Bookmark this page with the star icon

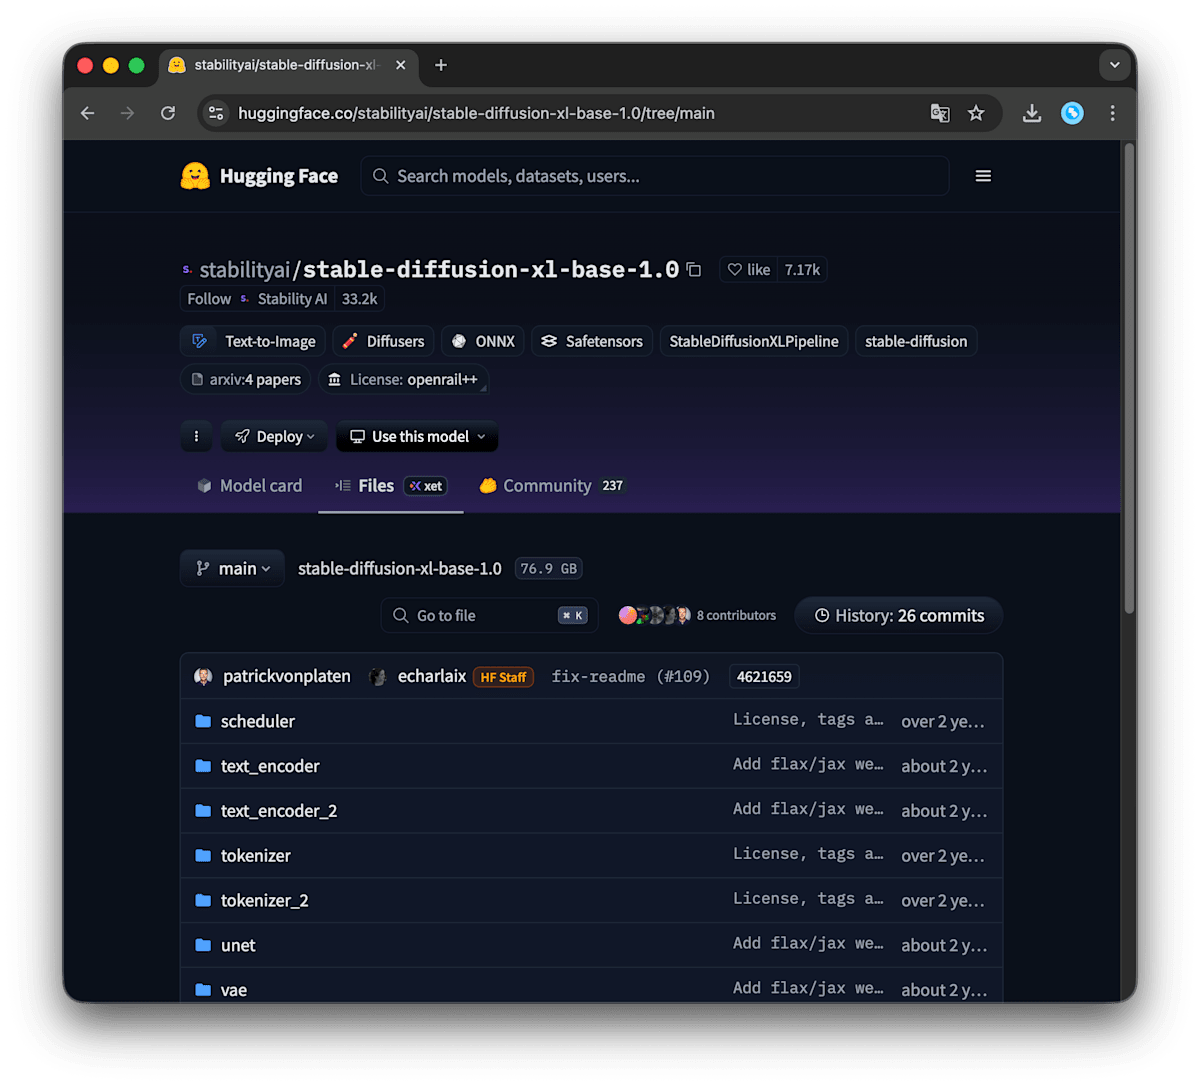coord(976,113)
